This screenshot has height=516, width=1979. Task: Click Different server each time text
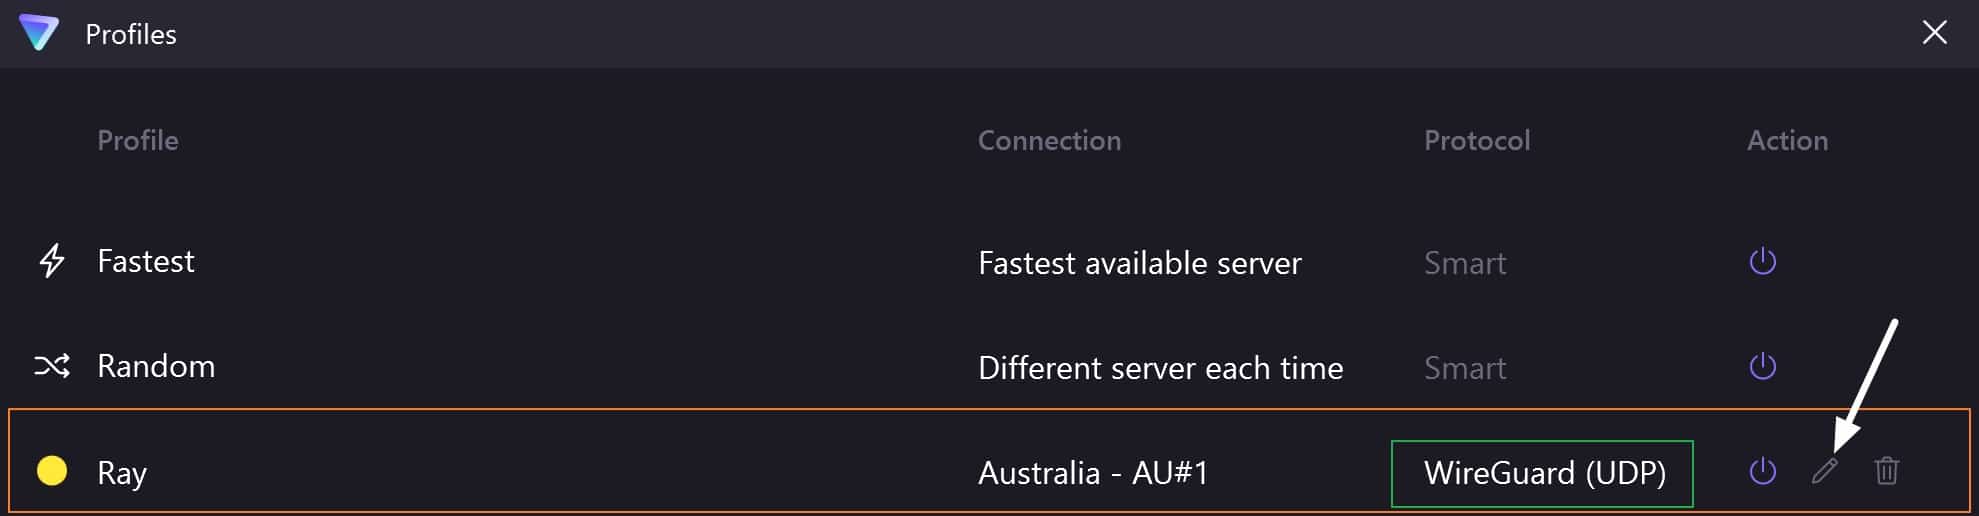(1161, 368)
